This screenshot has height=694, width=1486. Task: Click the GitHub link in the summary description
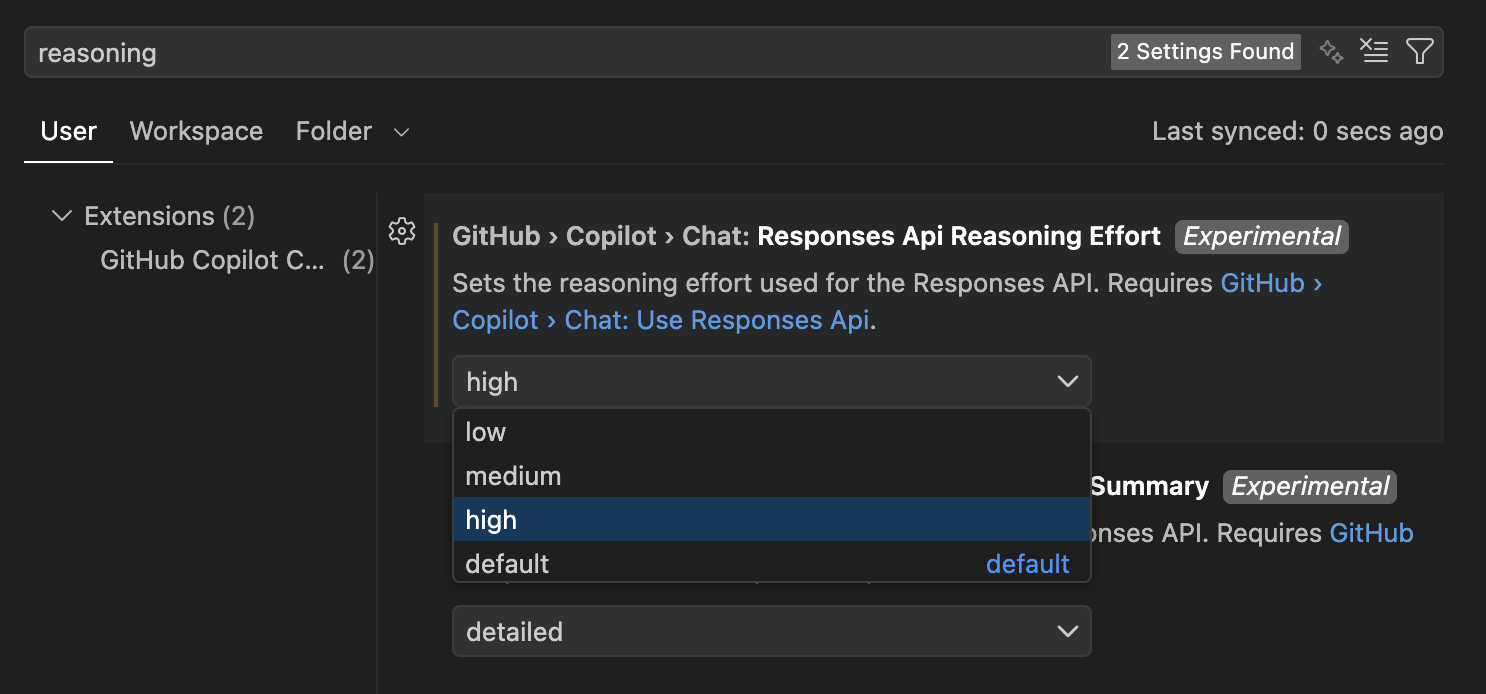pyautogui.click(x=1371, y=532)
